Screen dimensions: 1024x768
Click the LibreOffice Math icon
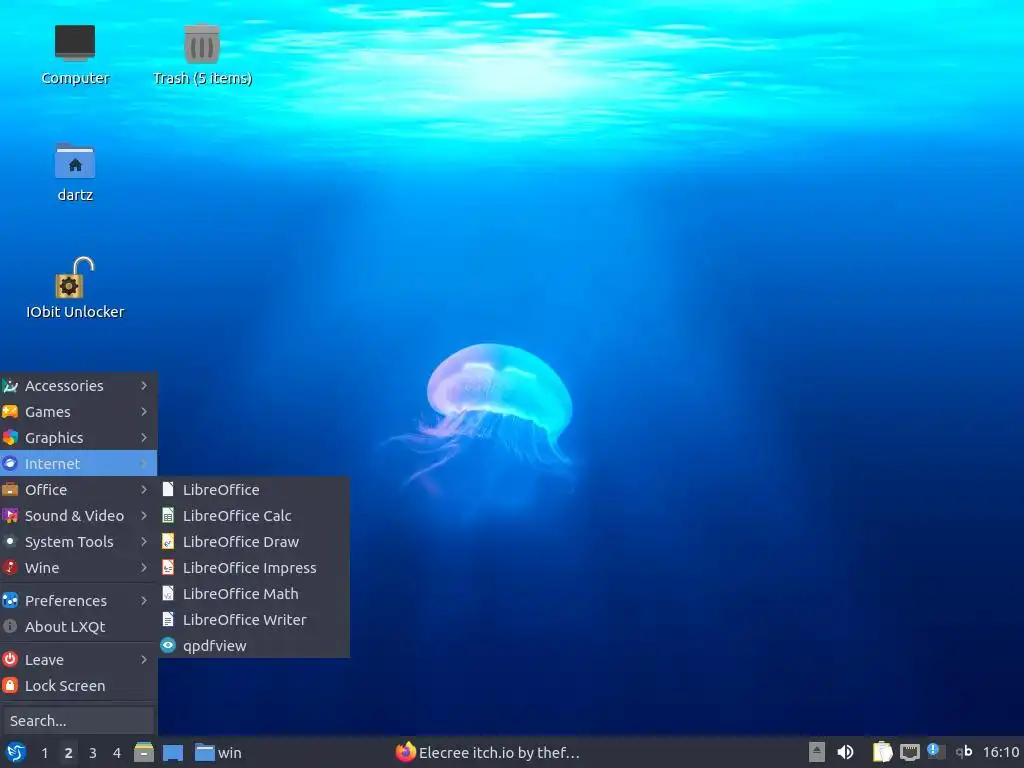pyautogui.click(x=168, y=594)
